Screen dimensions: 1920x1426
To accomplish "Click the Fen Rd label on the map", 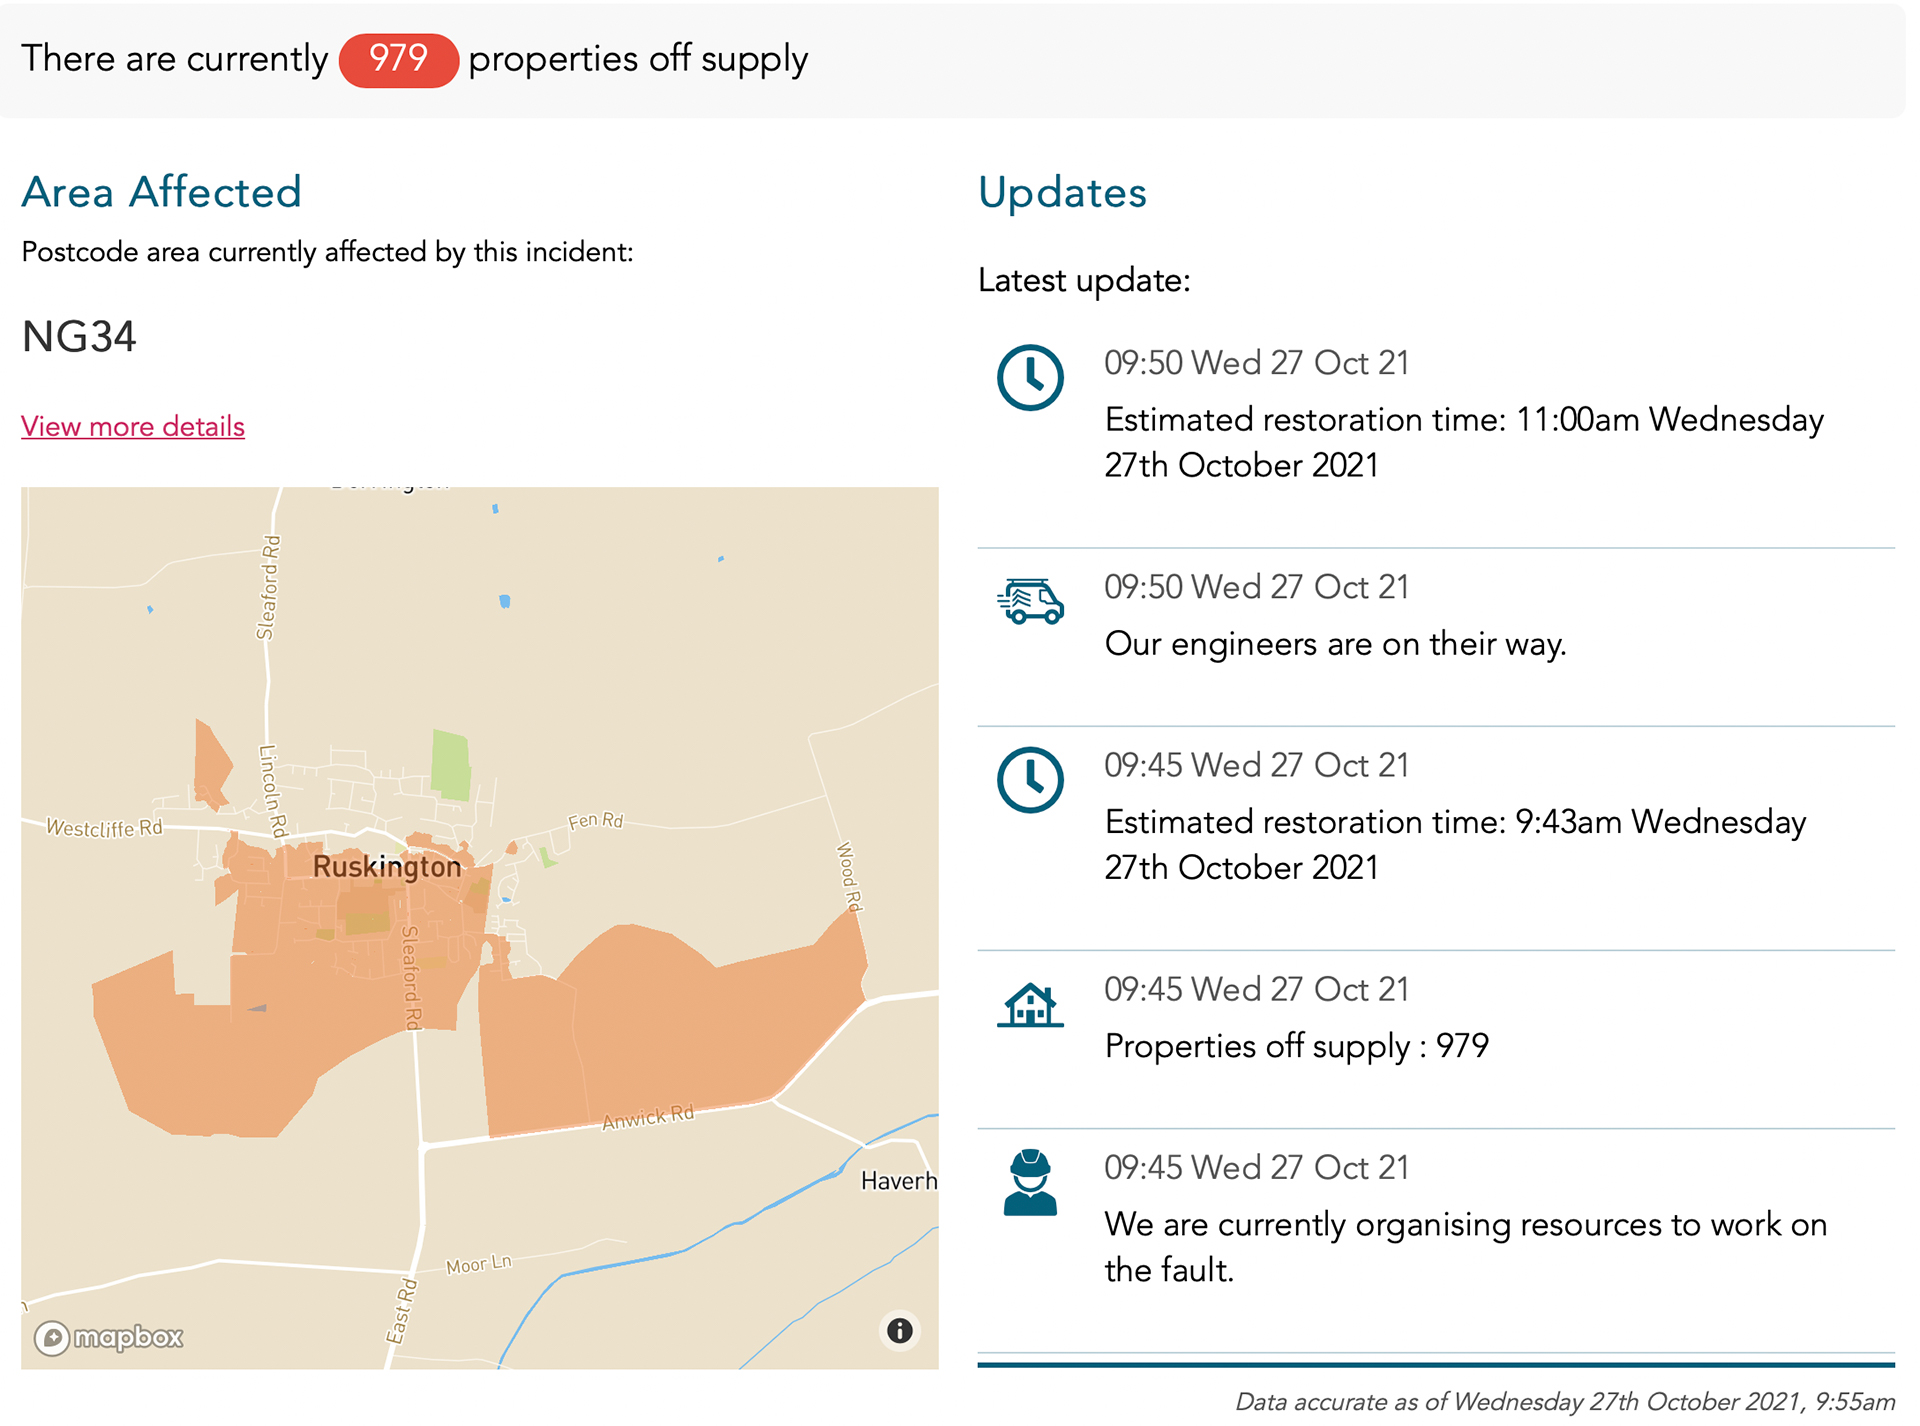I will tap(595, 821).
